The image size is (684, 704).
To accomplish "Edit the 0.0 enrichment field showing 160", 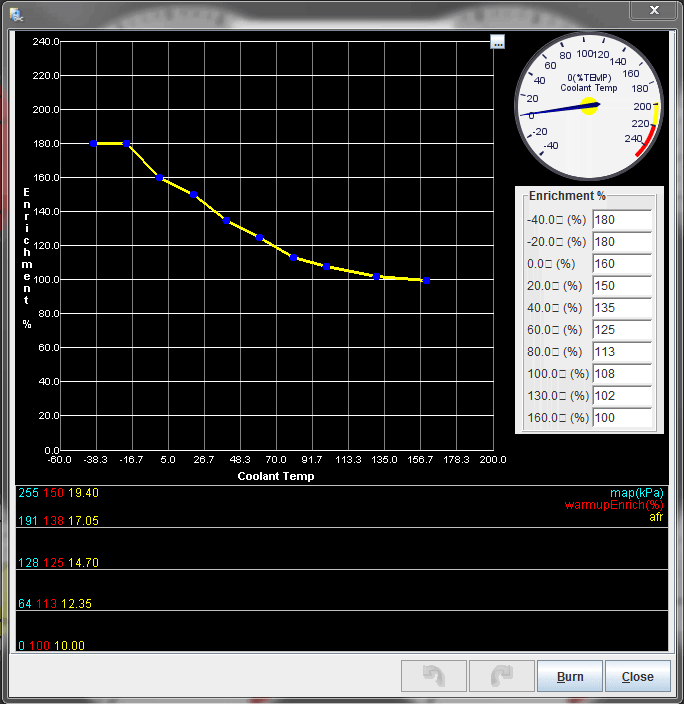I will tap(622, 264).
